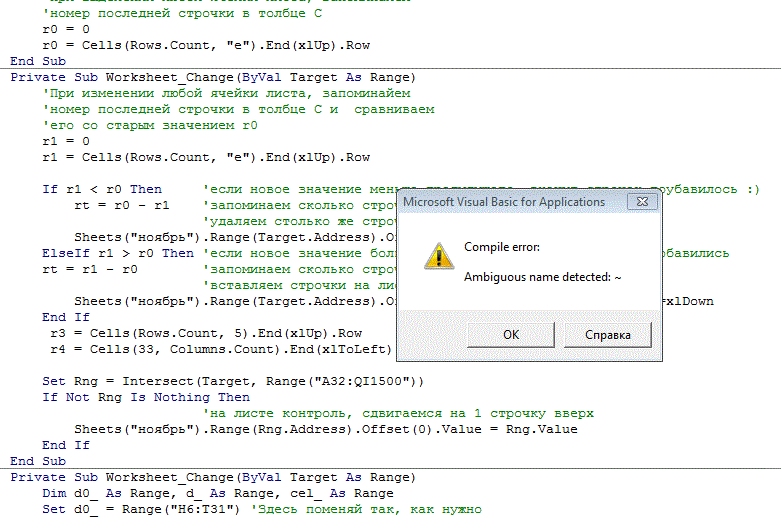Click the 'Compile error:' label
Screen dimensions: 781x518
click(501, 247)
